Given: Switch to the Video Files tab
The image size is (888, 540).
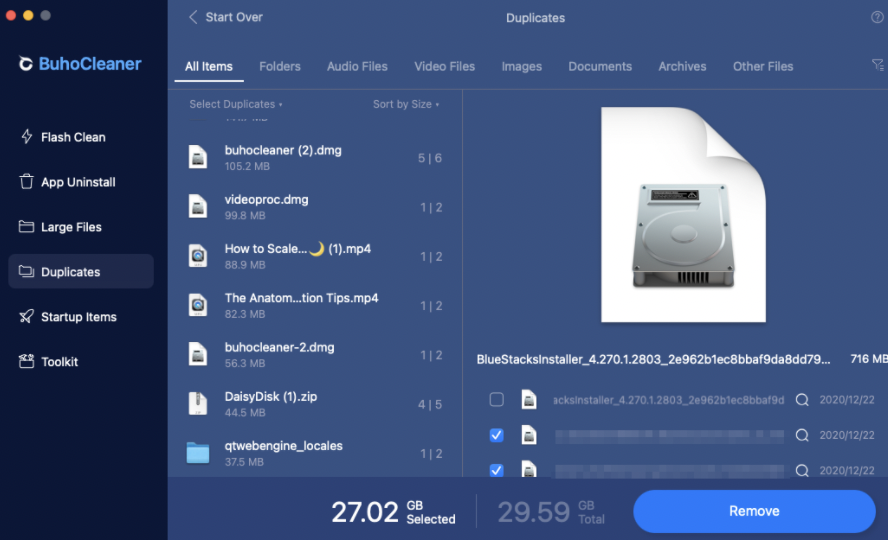Looking at the screenshot, I should 445,66.
